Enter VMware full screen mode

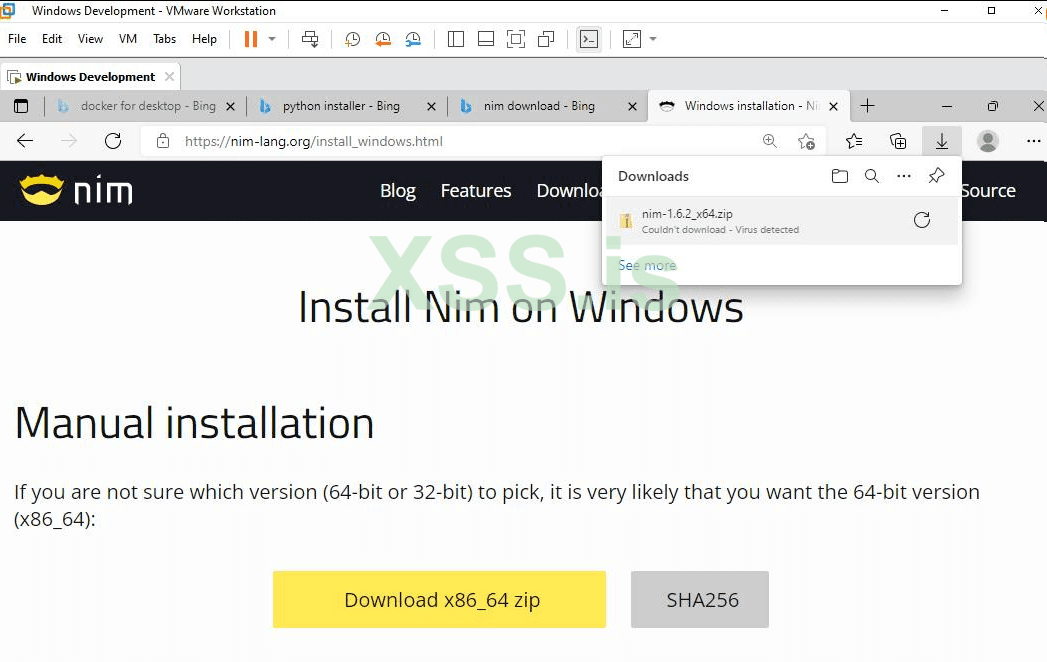(x=516, y=39)
